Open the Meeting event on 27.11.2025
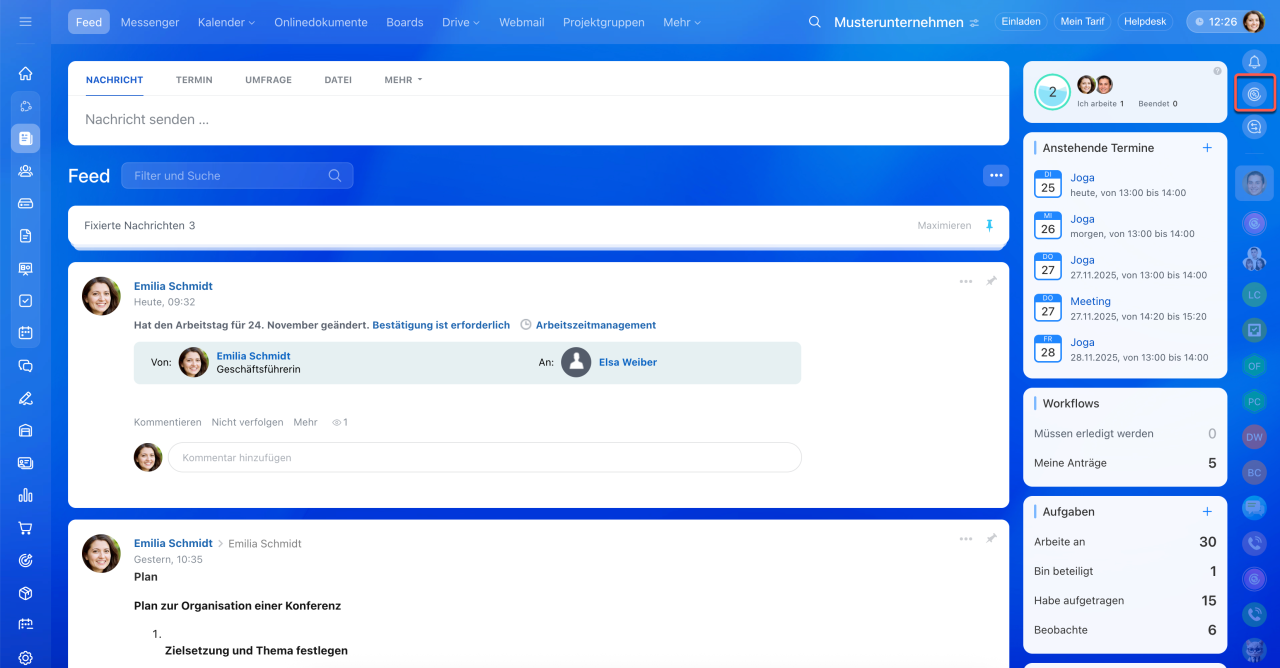The image size is (1280, 668). point(1090,301)
